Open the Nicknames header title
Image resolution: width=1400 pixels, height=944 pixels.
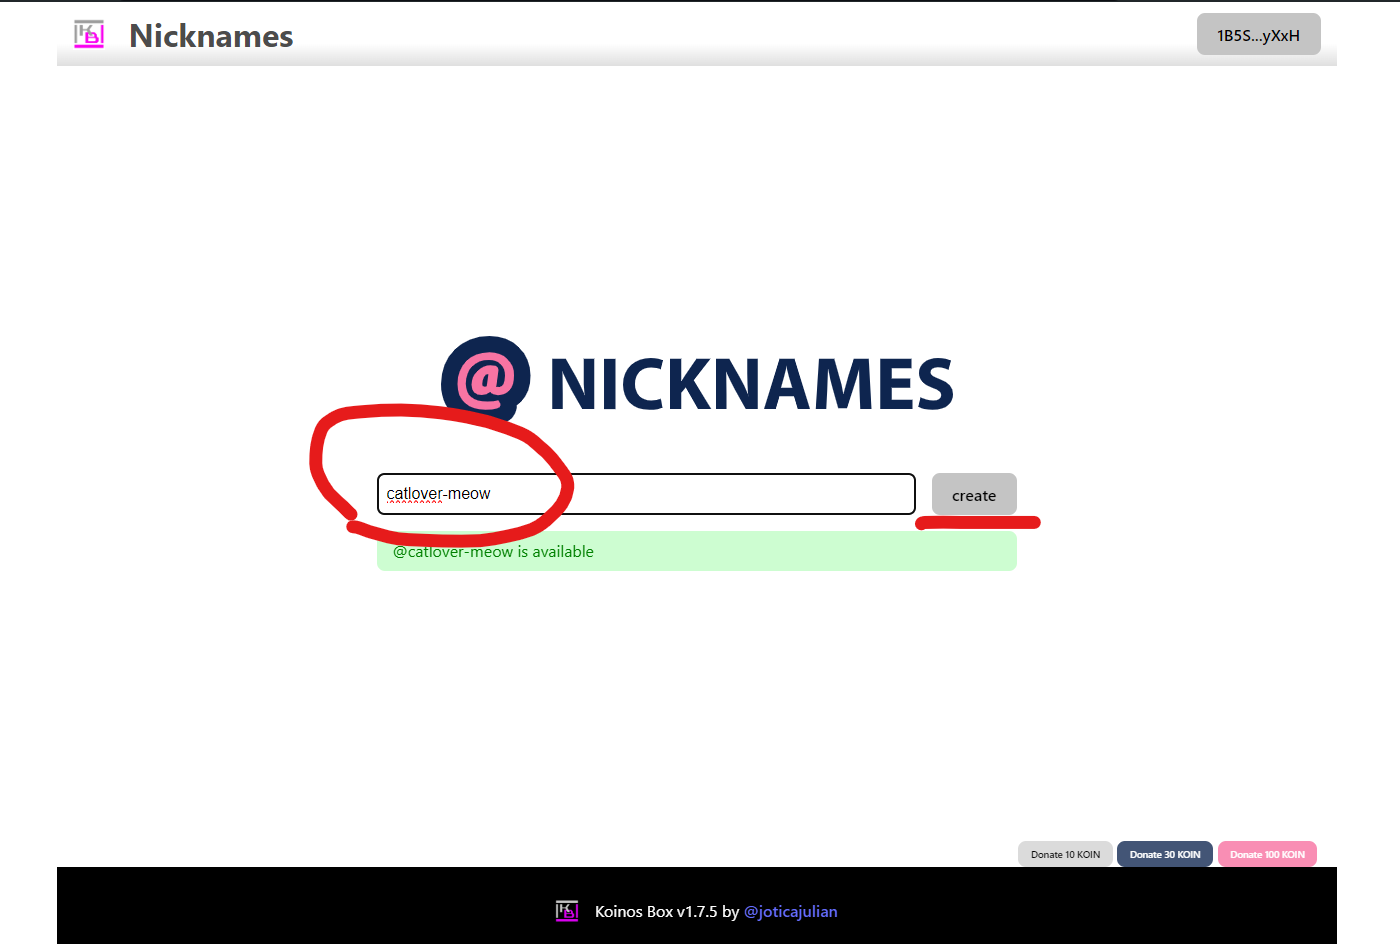pos(211,36)
